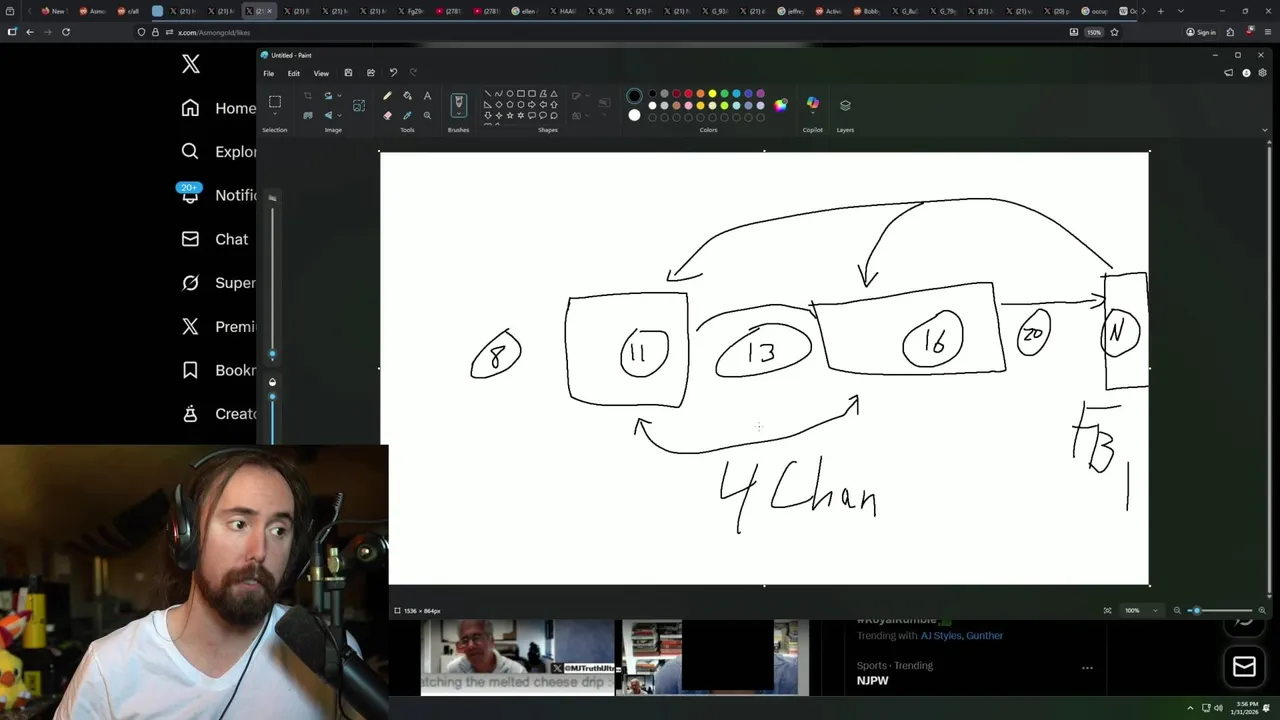Click the Resize and skew icon
The height and width of the screenshot is (720, 1280).
click(x=307, y=115)
